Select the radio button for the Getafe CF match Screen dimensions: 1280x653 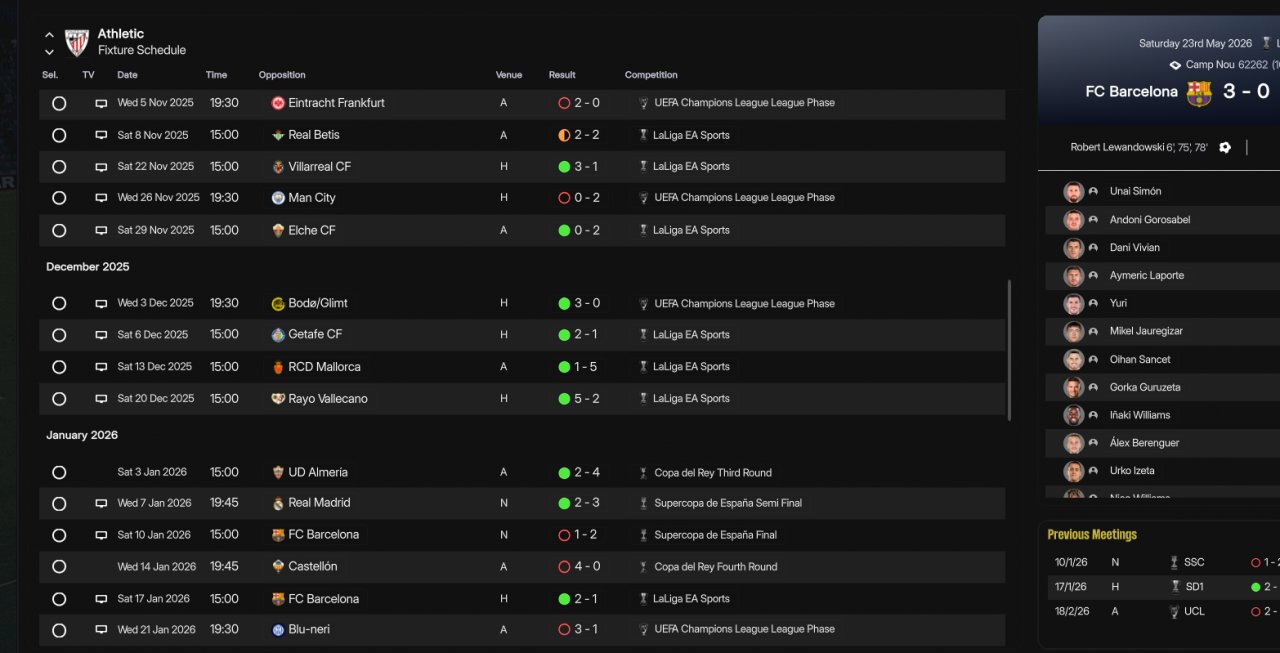click(x=59, y=335)
